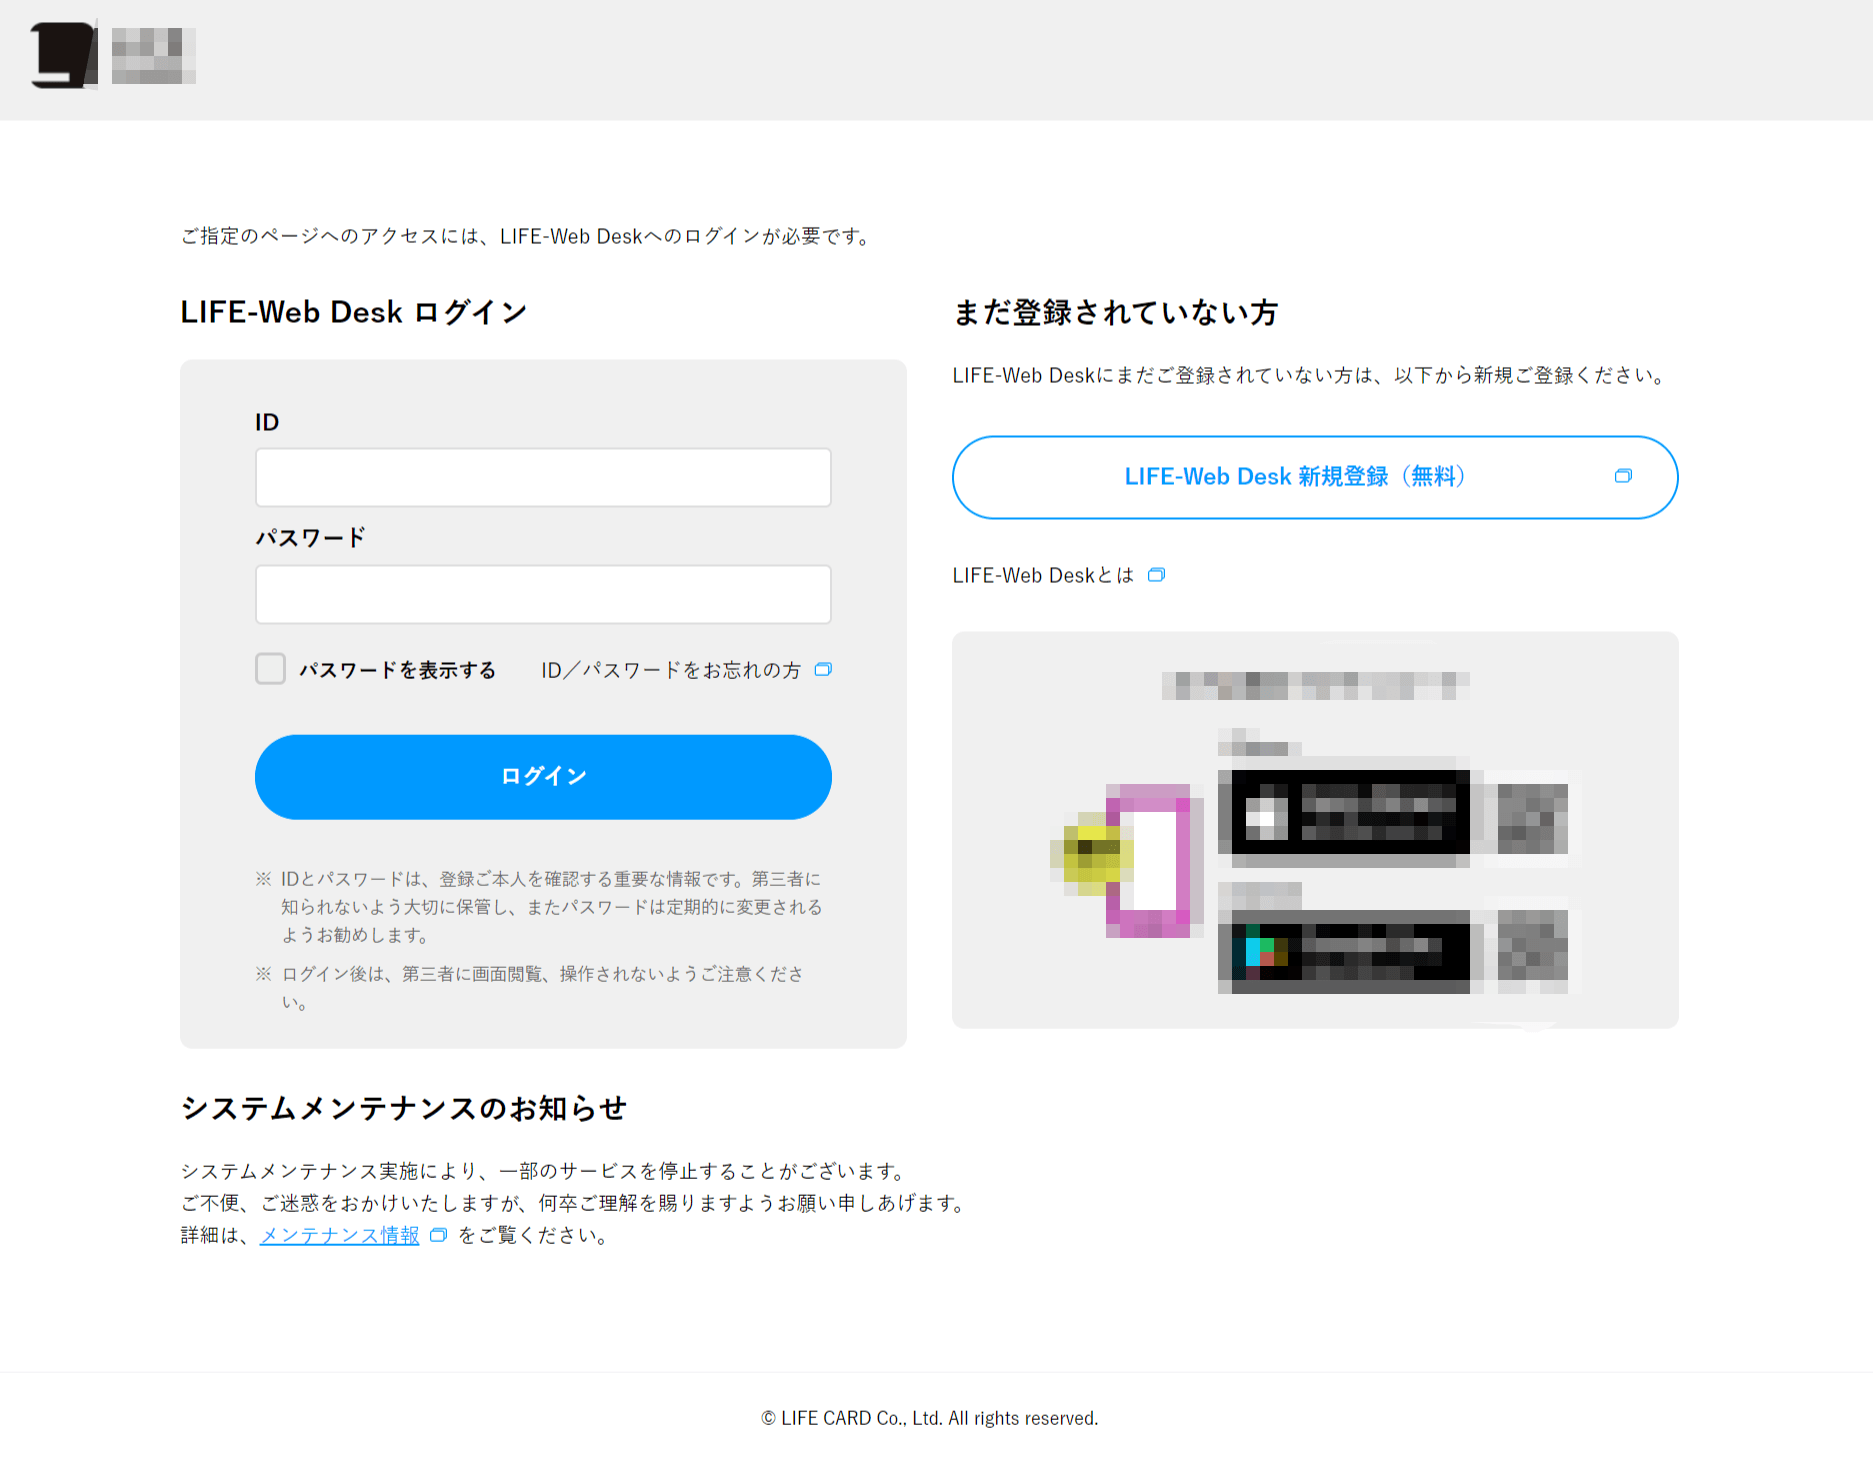Open メンテナンス情報 details link
Image resolution: width=1873 pixels, height=1464 pixels.
coord(339,1236)
